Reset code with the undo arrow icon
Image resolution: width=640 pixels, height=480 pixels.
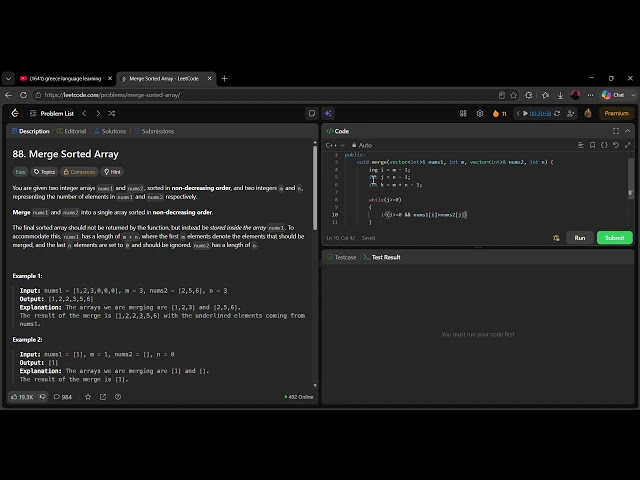[x=616, y=145]
